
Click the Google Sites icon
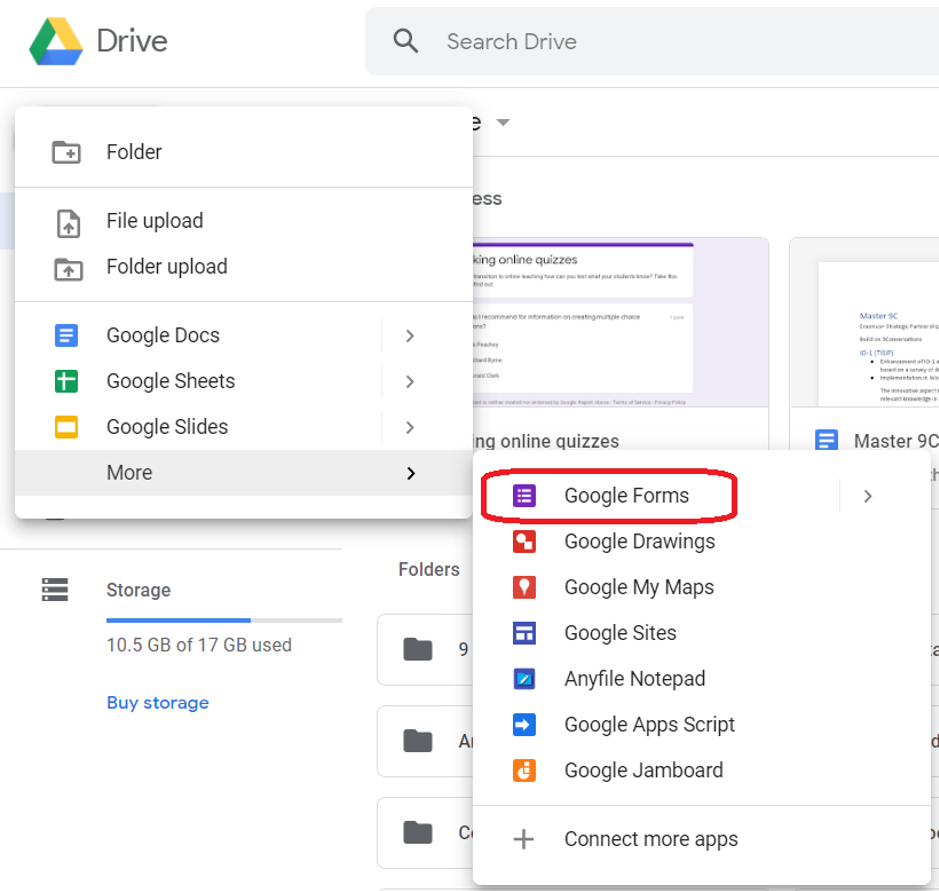524,633
